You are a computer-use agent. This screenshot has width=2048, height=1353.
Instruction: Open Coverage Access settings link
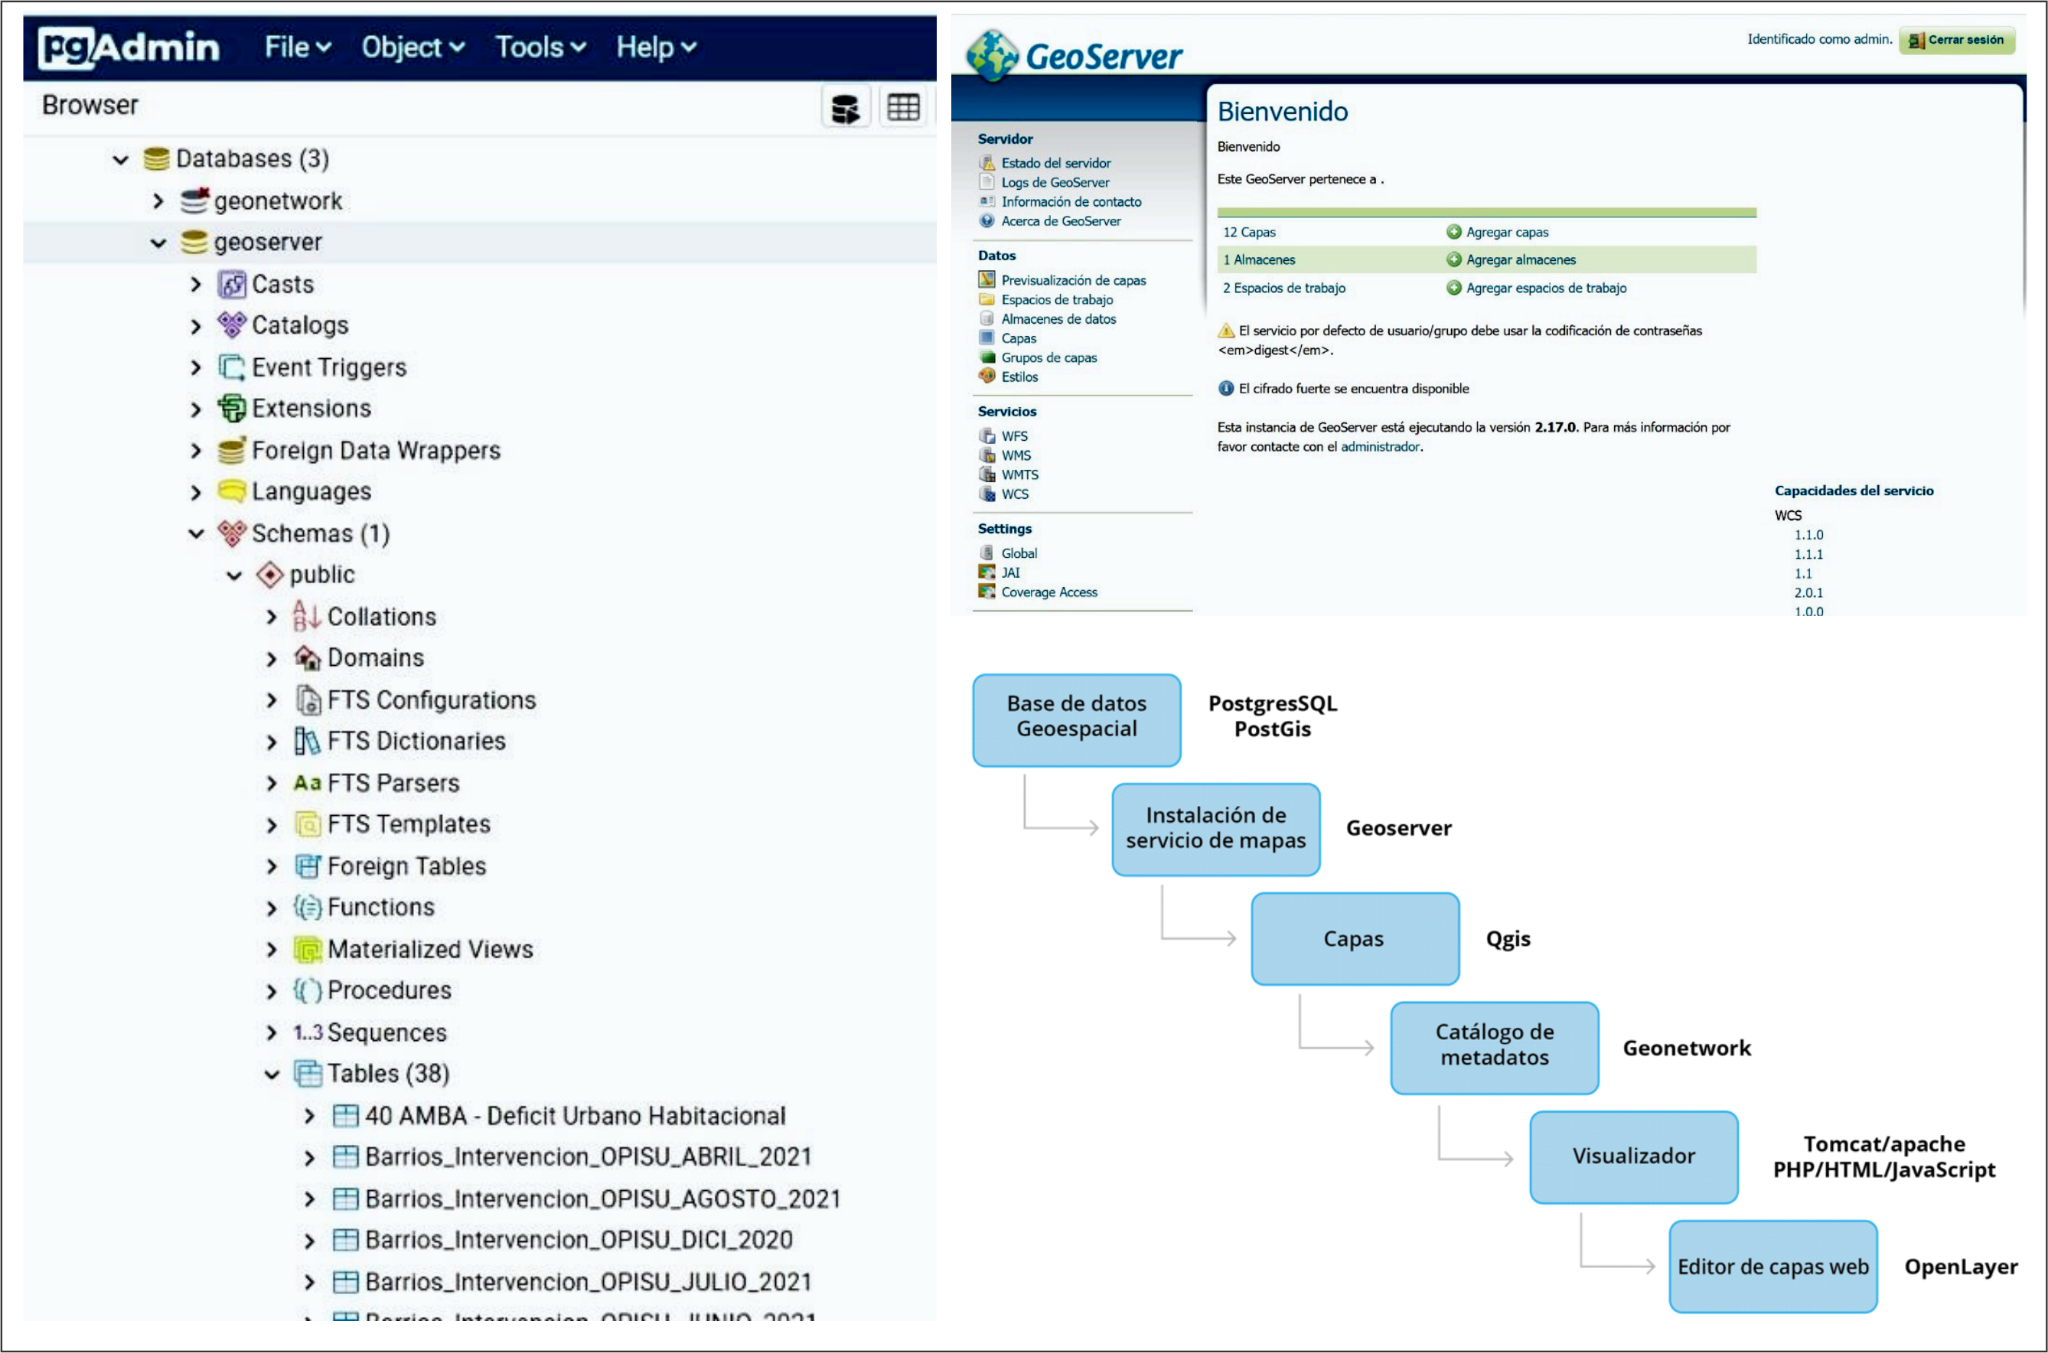point(1049,592)
